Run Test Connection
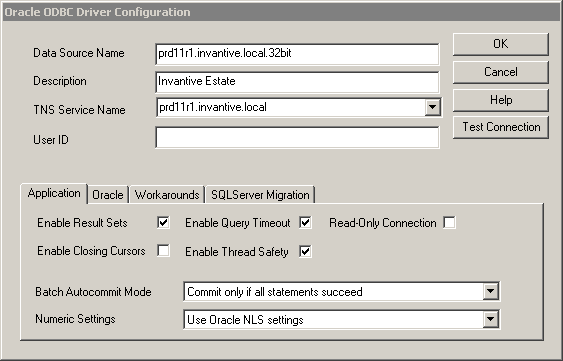Viewport: 563px width, 361px height. coord(501,127)
